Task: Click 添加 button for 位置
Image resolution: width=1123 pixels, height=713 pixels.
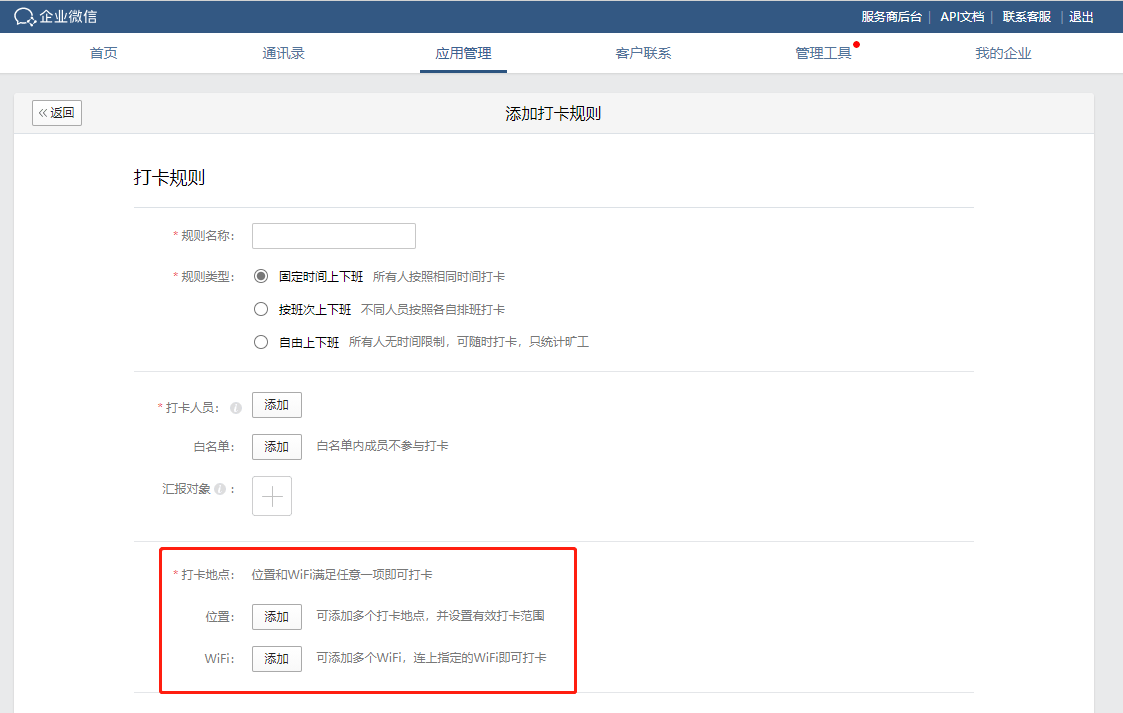Action: click(276, 617)
